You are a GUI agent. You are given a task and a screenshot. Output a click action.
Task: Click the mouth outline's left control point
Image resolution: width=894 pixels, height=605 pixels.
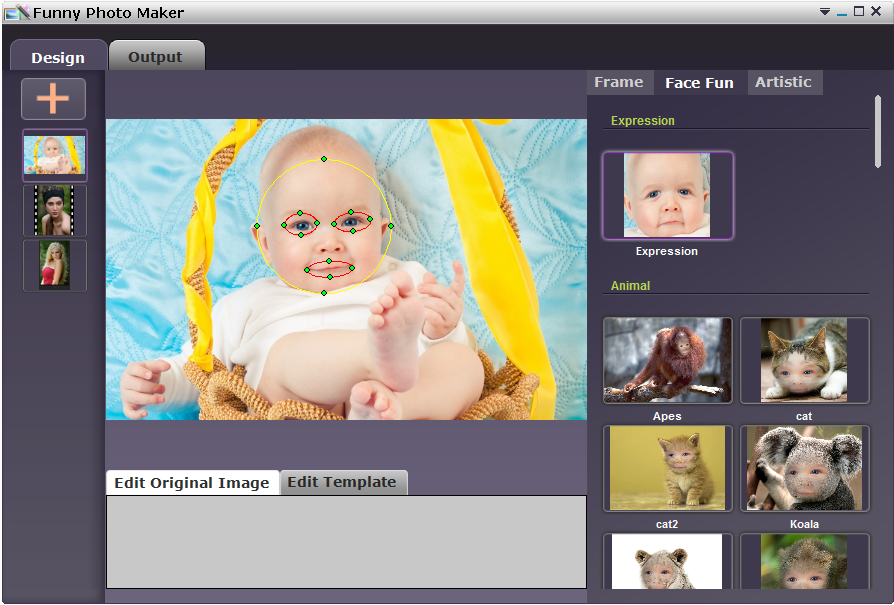pos(307,270)
